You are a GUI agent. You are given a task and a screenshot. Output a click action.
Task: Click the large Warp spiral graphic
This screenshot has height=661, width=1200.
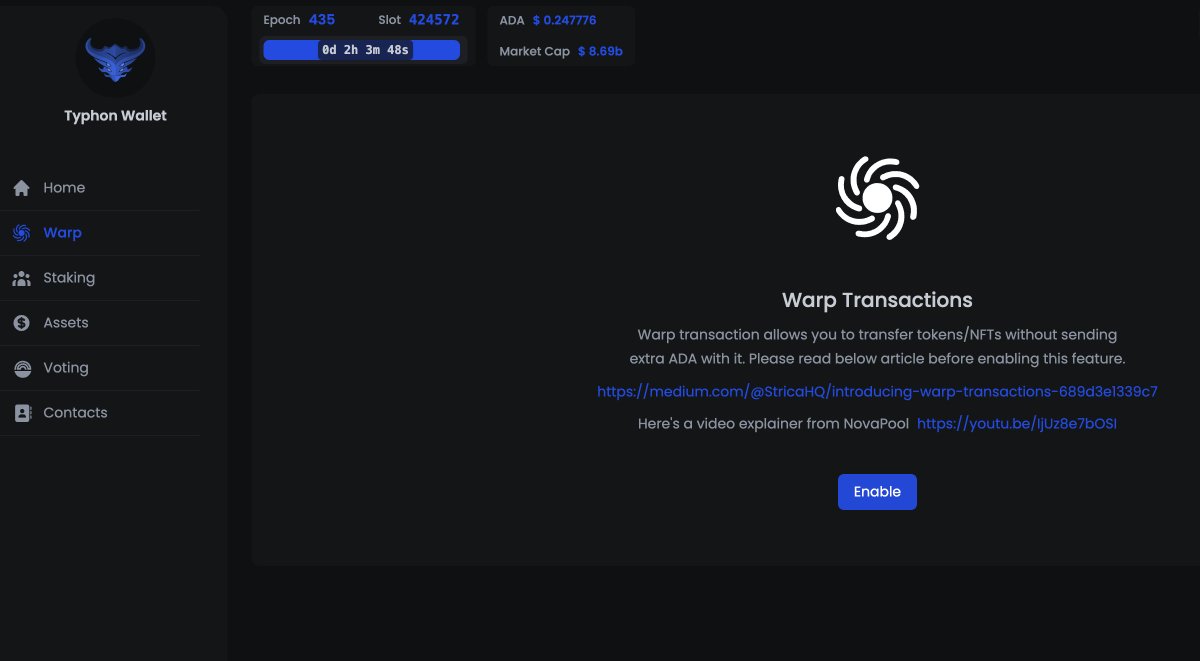click(x=877, y=198)
